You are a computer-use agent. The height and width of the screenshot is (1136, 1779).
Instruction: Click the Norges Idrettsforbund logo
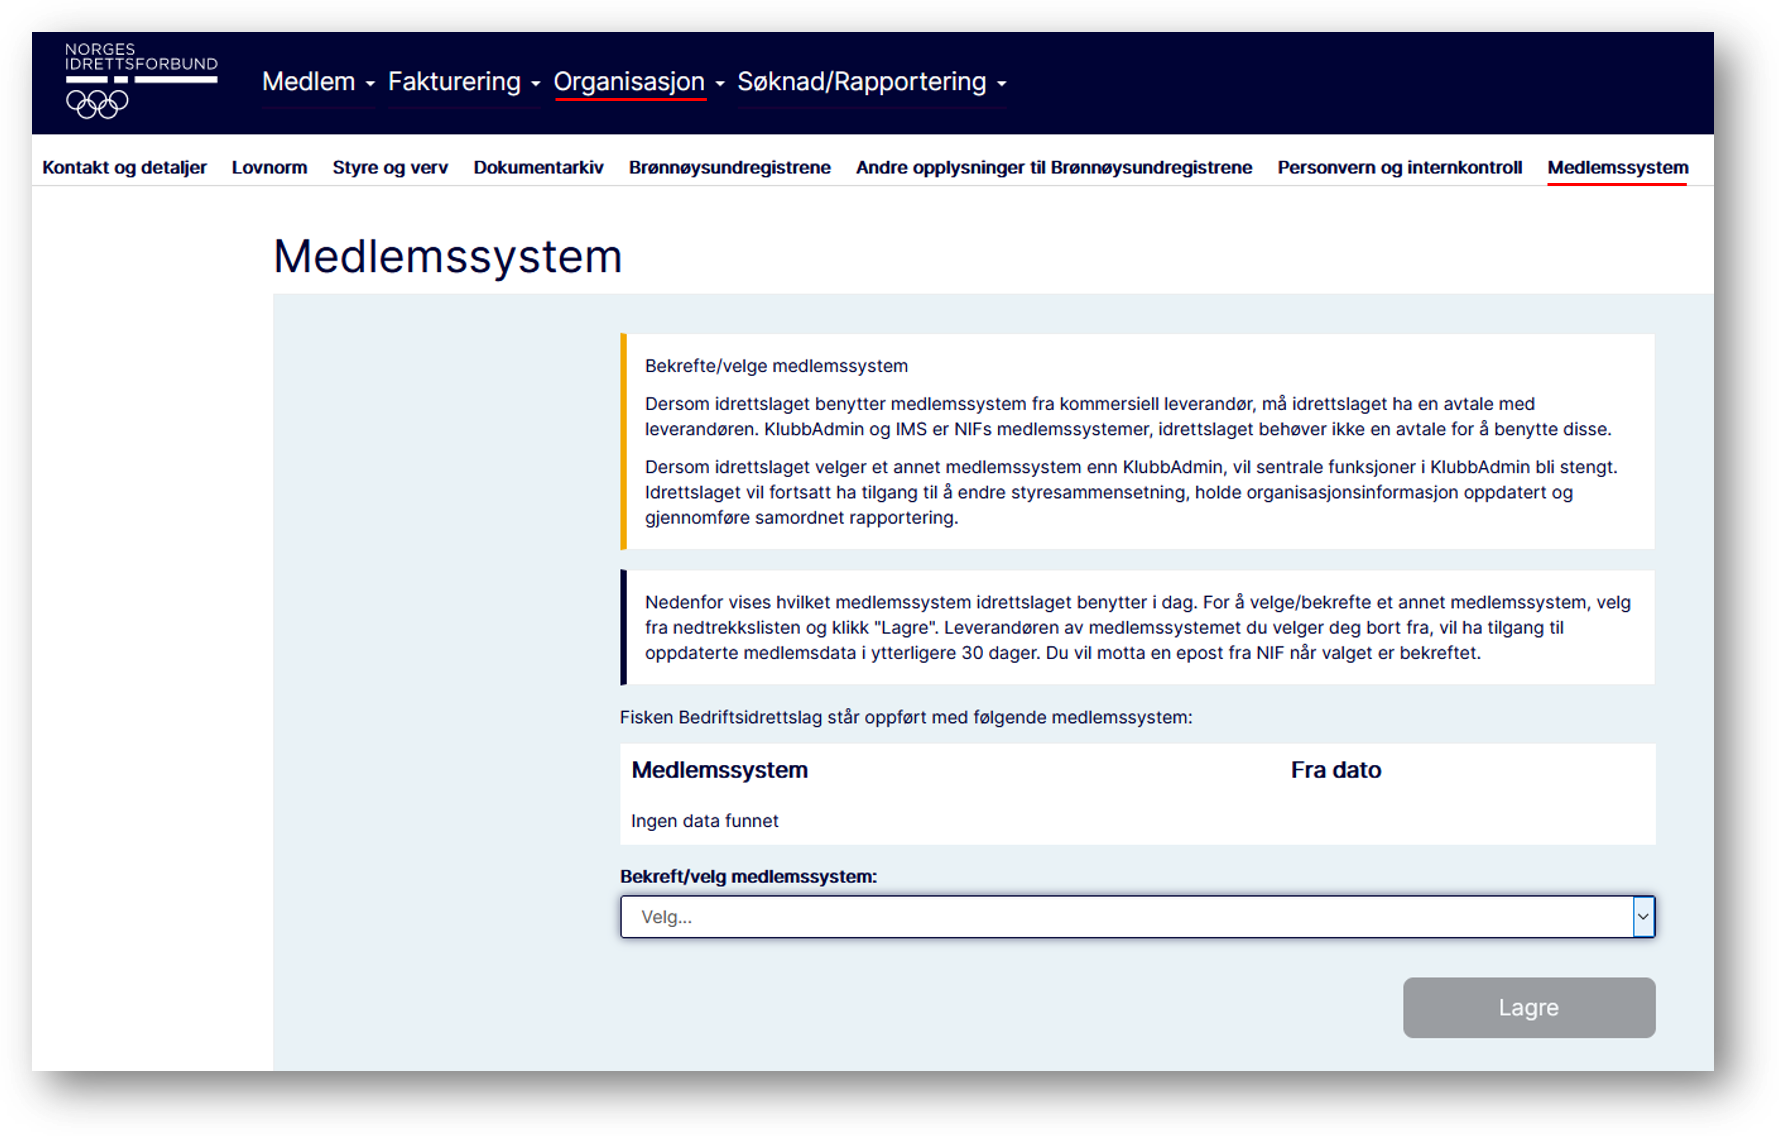point(140,80)
